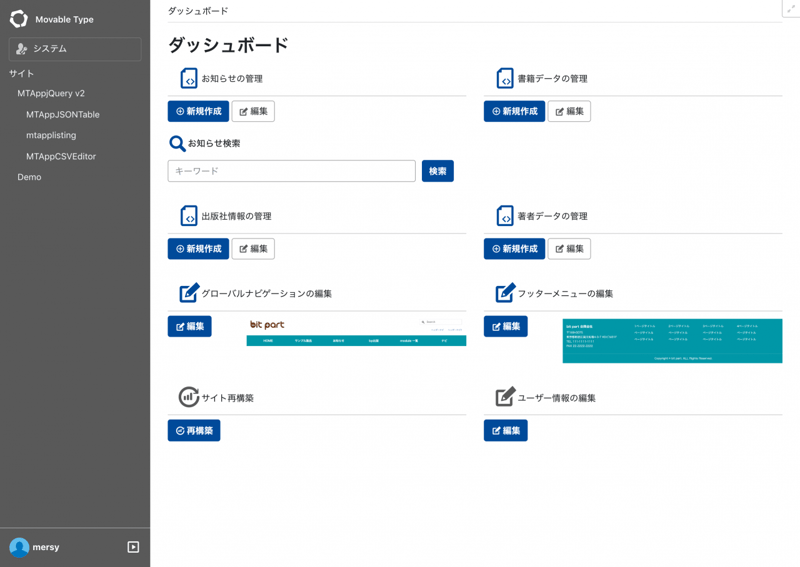The width and height of the screenshot is (800, 567).
Task: Click the mersy user avatar icon
Action: (19, 547)
